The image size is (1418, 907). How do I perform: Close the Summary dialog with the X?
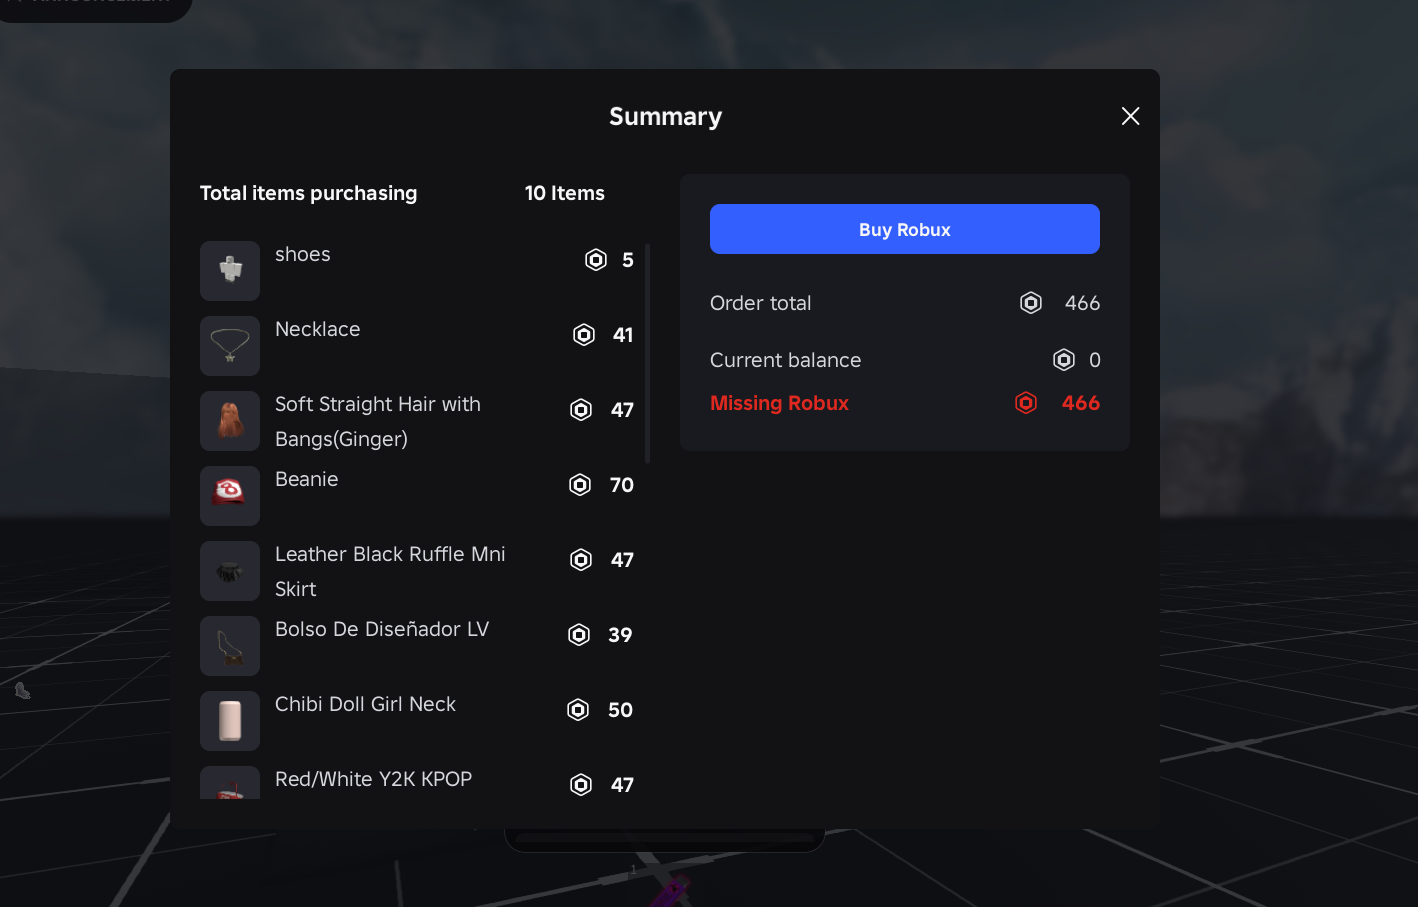click(1131, 116)
